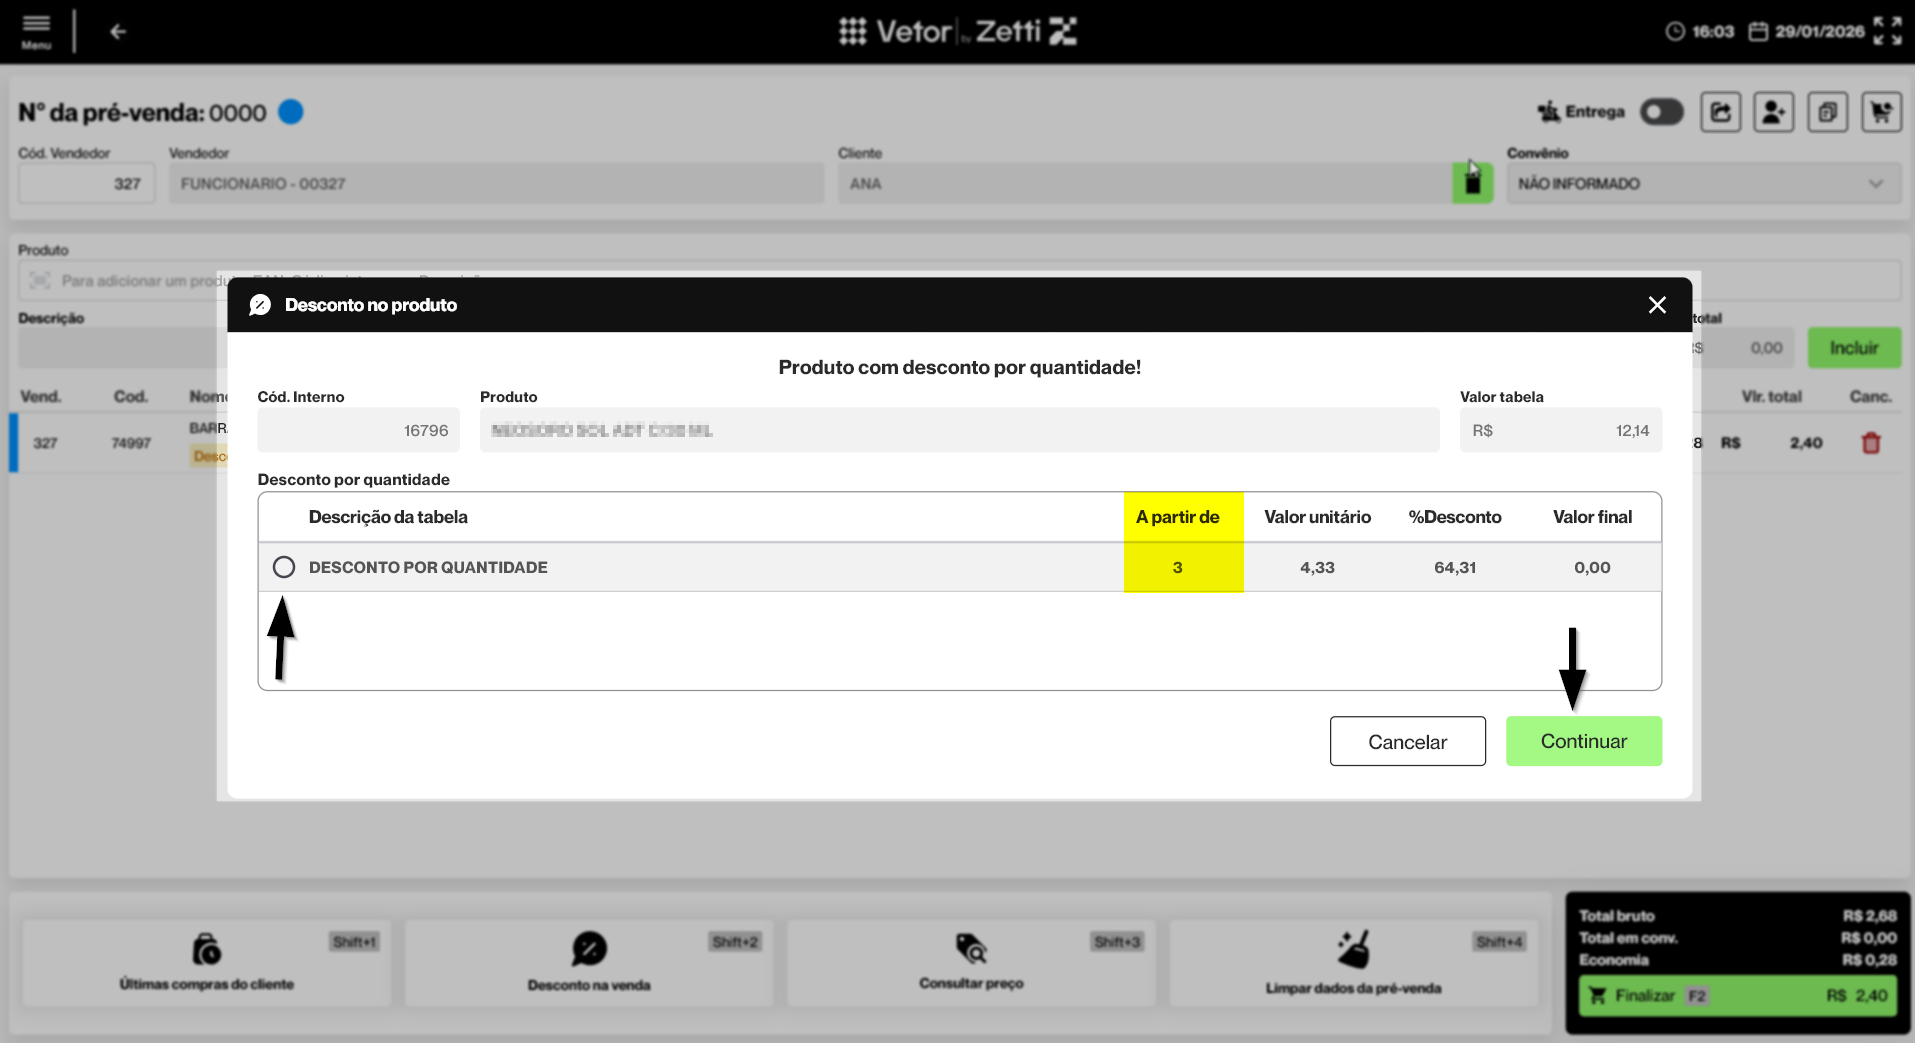This screenshot has height=1043, width=1915.
Task: Click the 'A partir de' column header
Action: [x=1177, y=517]
